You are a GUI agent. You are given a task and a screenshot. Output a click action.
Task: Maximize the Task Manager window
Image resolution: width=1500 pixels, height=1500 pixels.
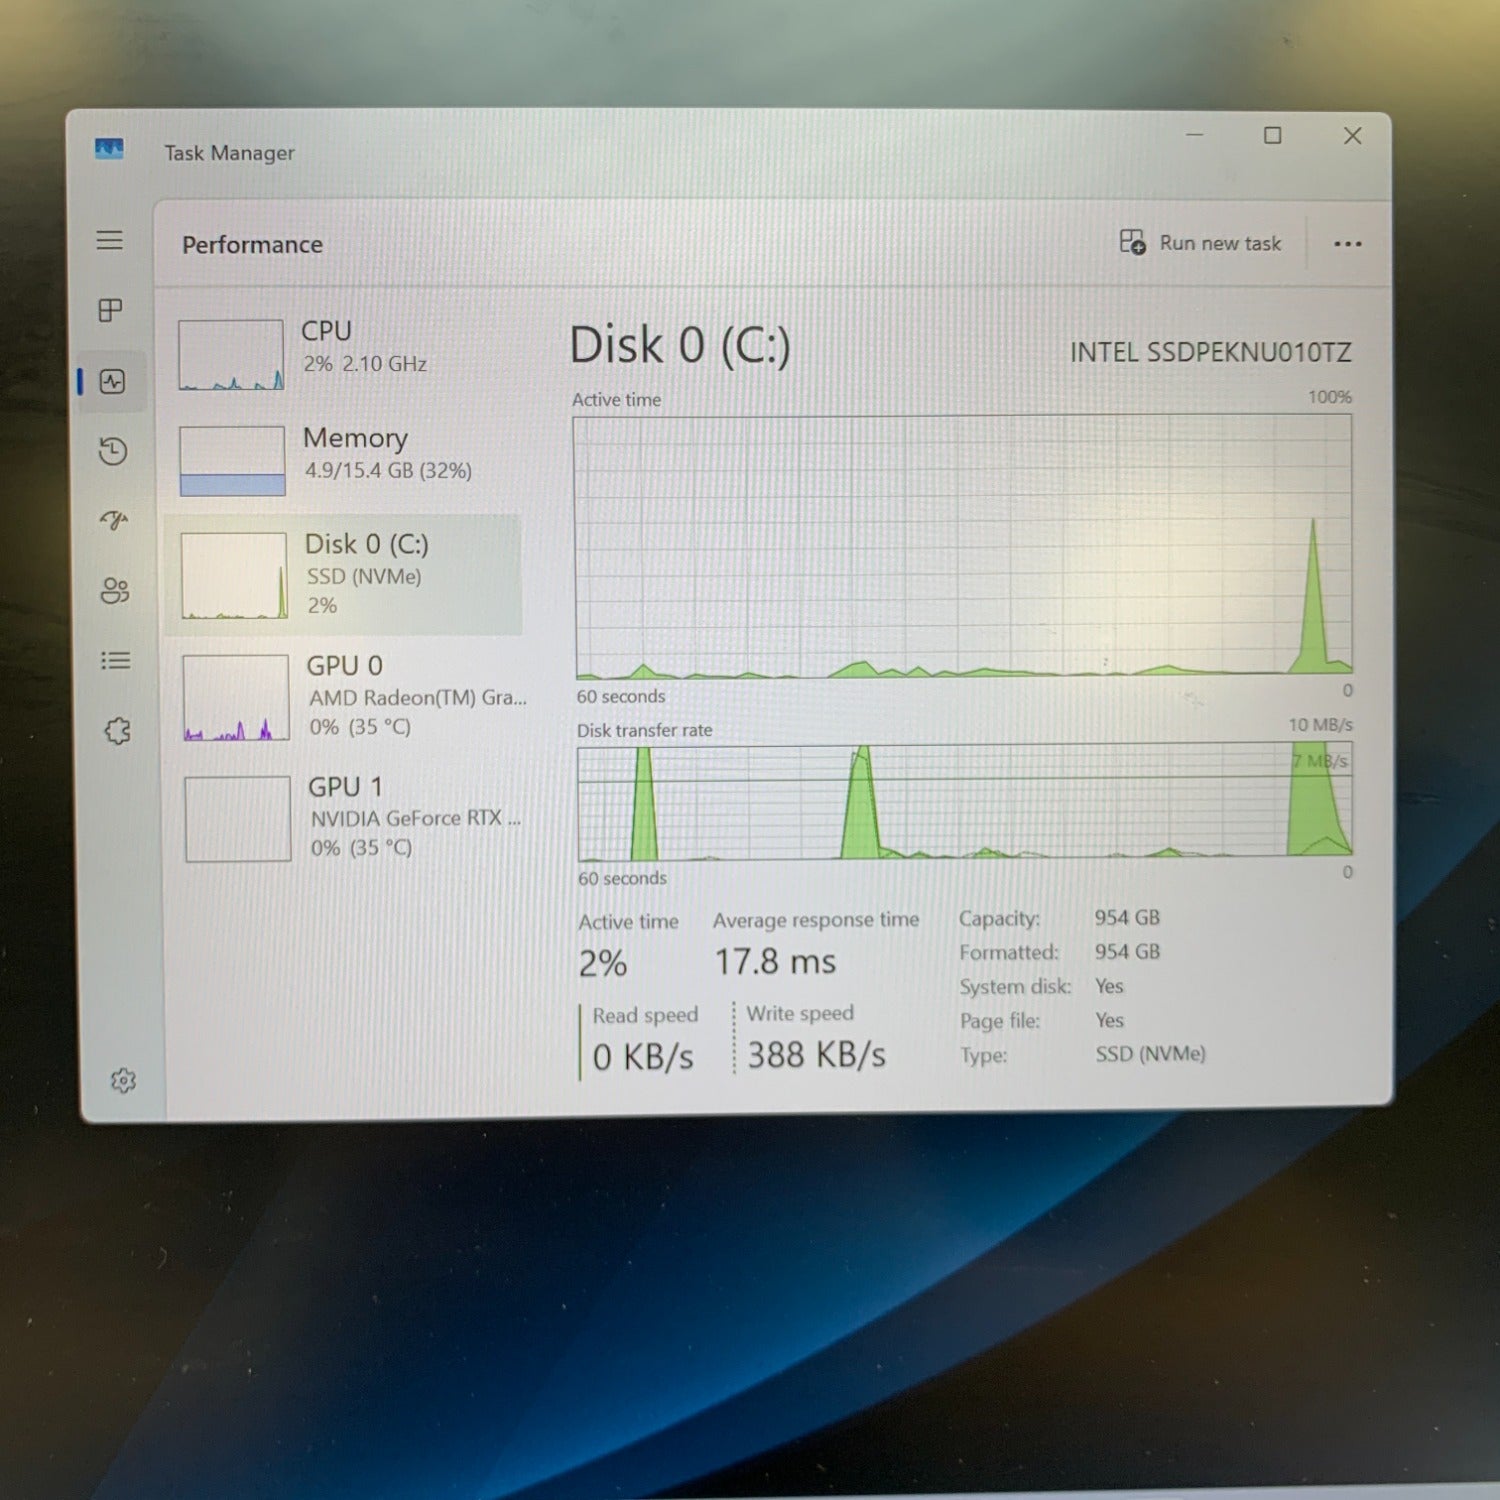coord(1272,135)
